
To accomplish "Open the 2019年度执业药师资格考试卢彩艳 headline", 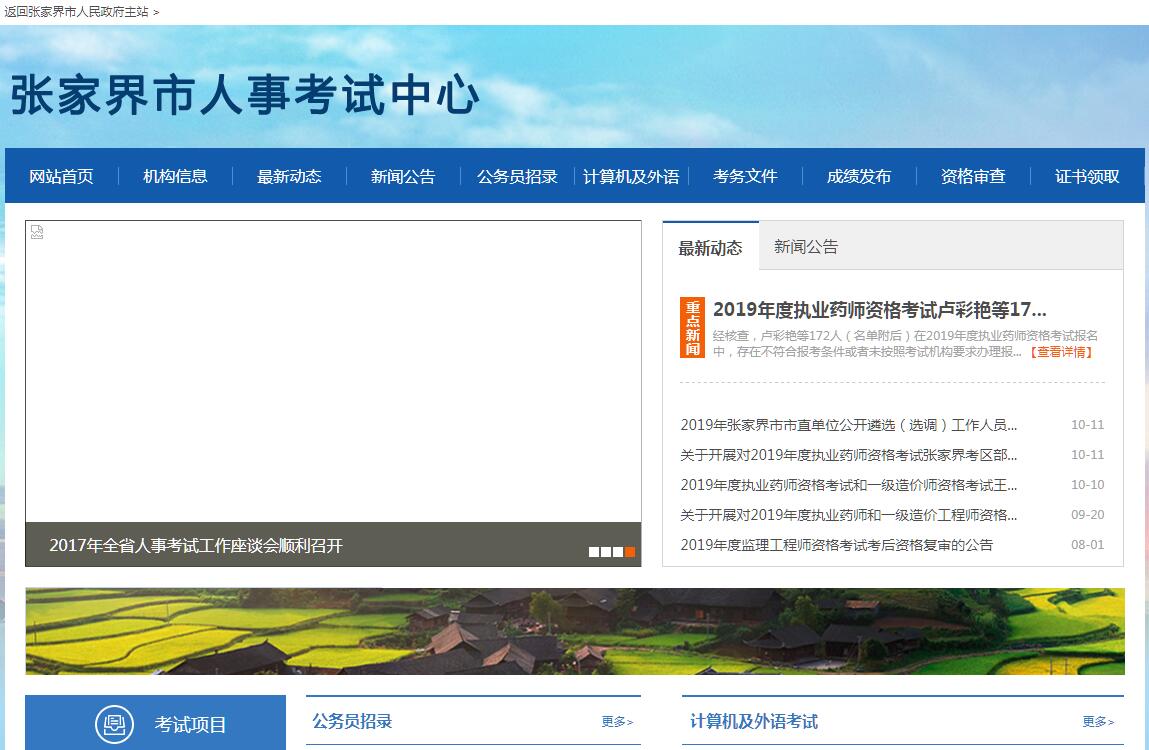I will tap(879, 310).
